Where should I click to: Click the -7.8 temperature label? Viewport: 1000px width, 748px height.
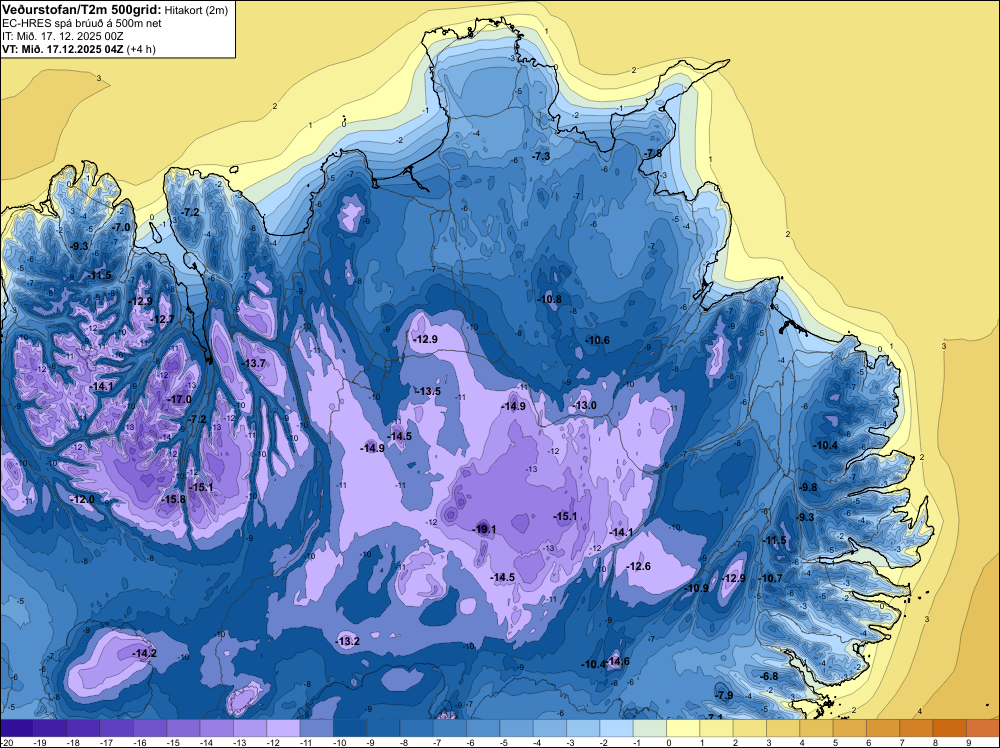point(654,153)
